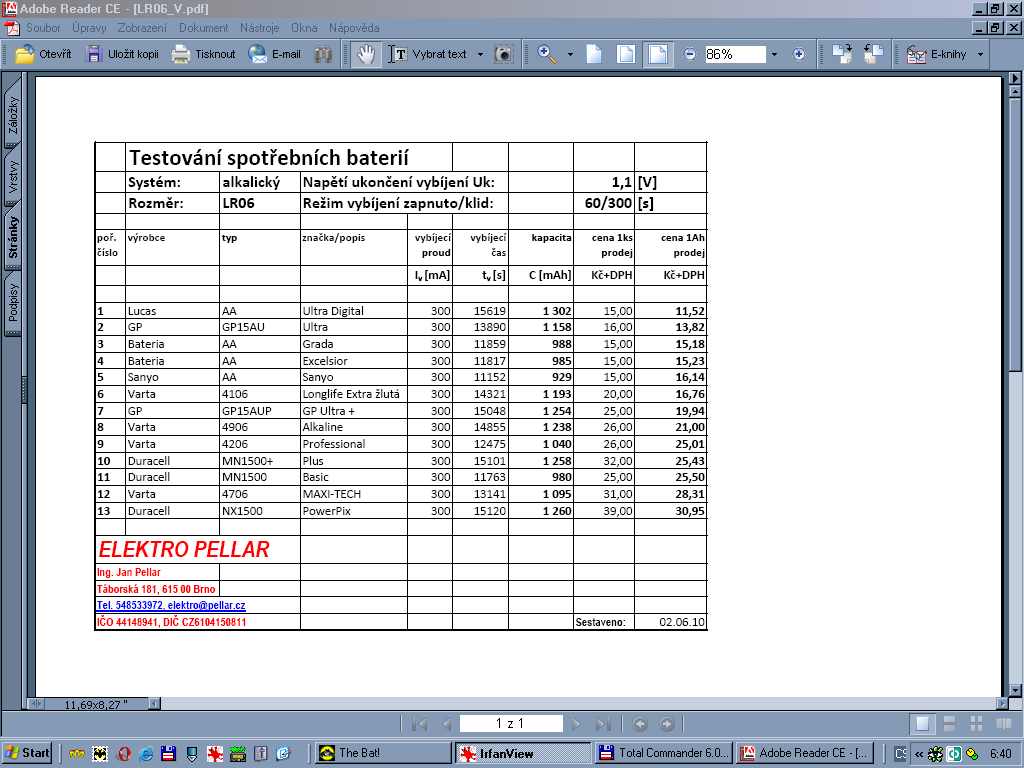1024x768 pixels.
Task: Open the Úpravy menu
Action: pyautogui.click(x=89, y=28)
